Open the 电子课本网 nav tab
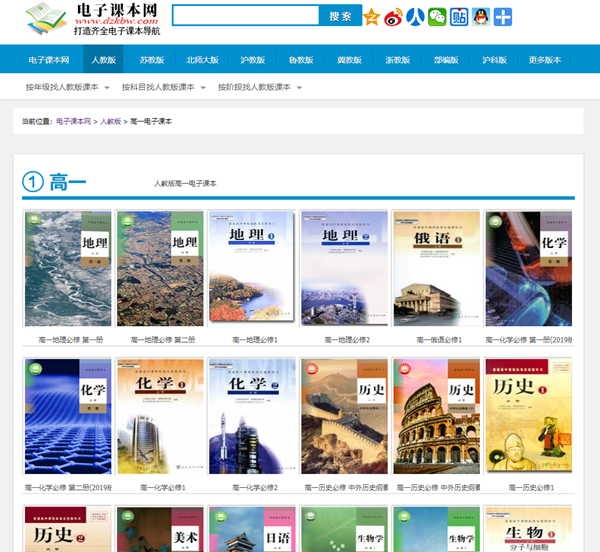 (x=49, y=60)
